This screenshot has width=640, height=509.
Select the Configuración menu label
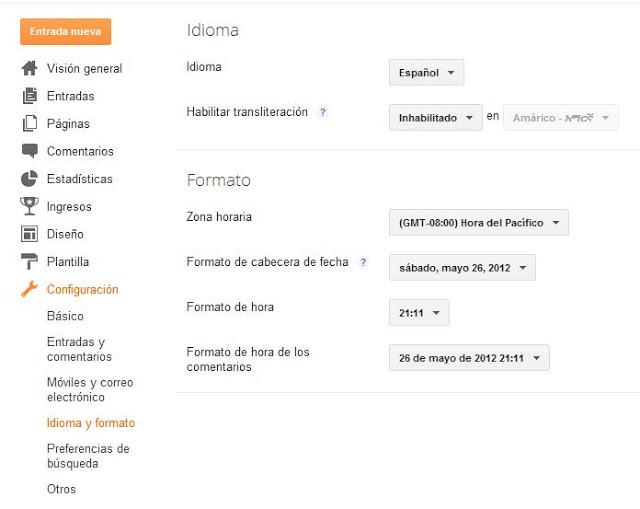click(x=82, y=289)
